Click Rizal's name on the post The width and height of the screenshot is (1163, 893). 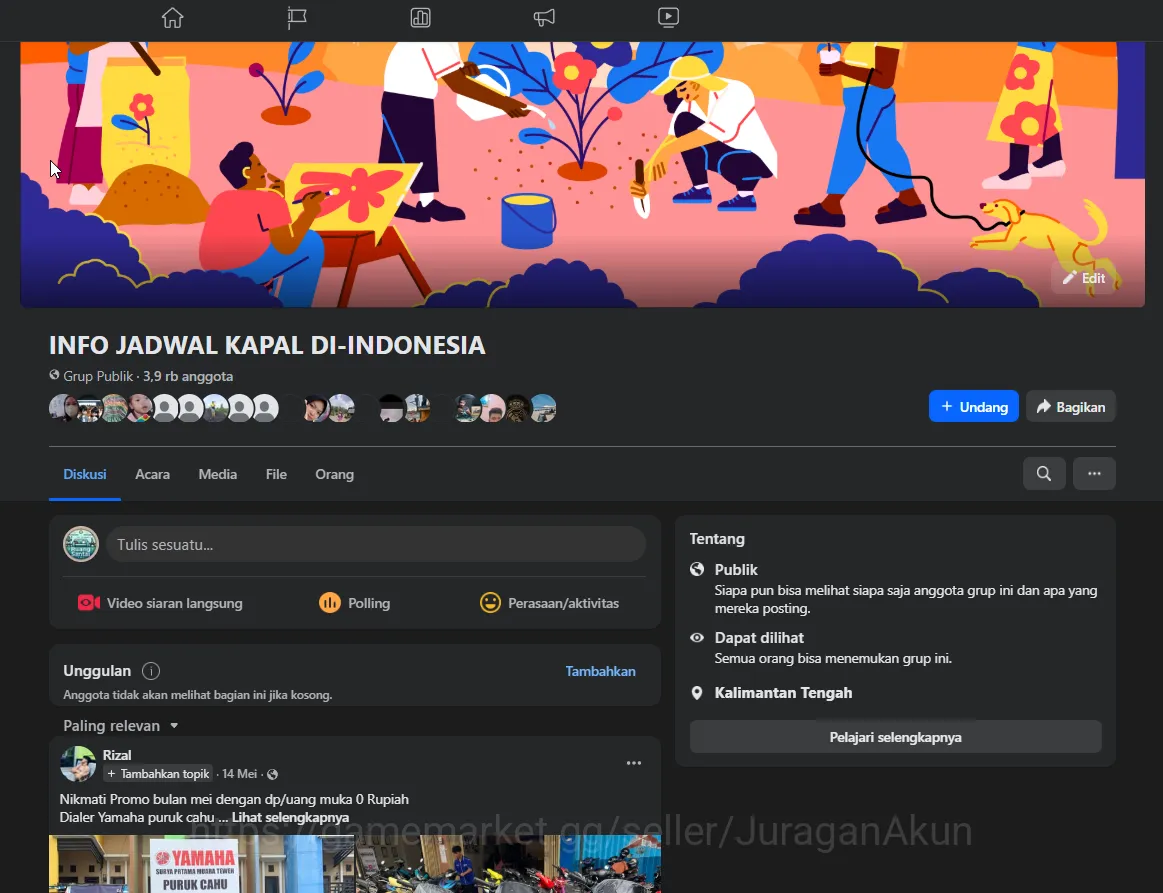pos(116,755)
